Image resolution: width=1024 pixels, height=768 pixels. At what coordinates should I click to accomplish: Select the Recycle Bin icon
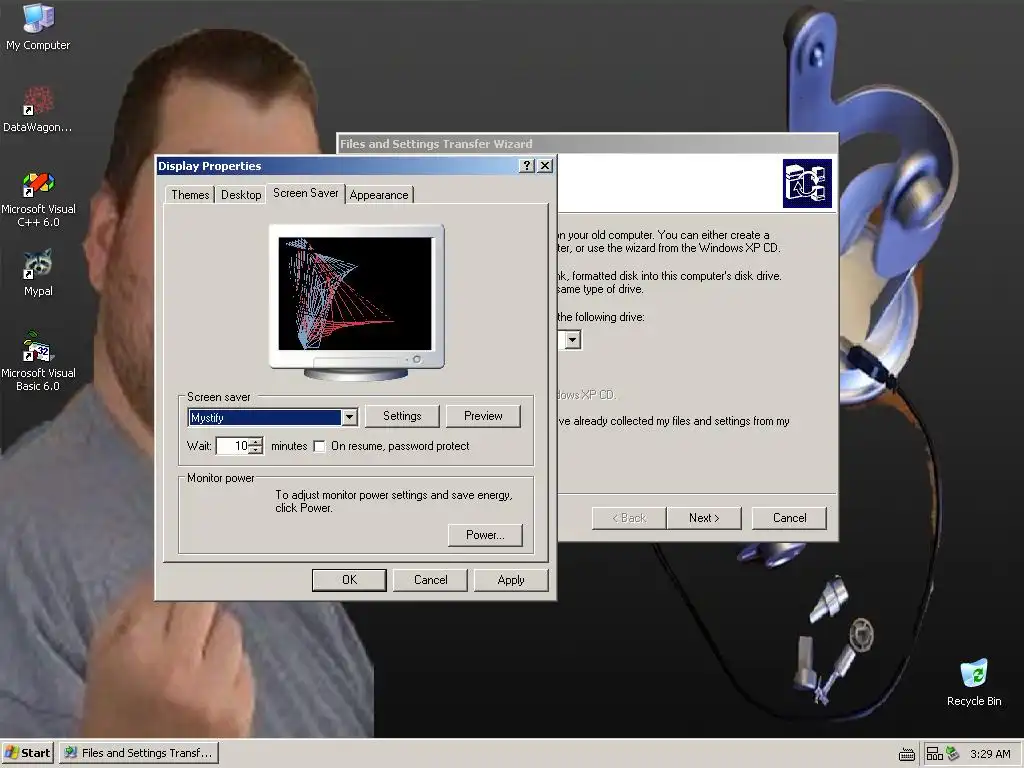(x=974, y=682)
